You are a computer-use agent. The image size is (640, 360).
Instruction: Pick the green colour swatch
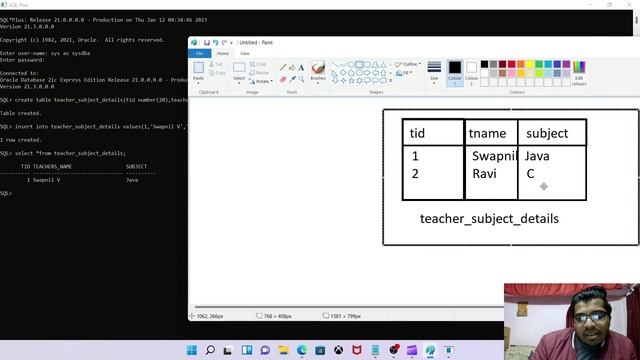539,64
